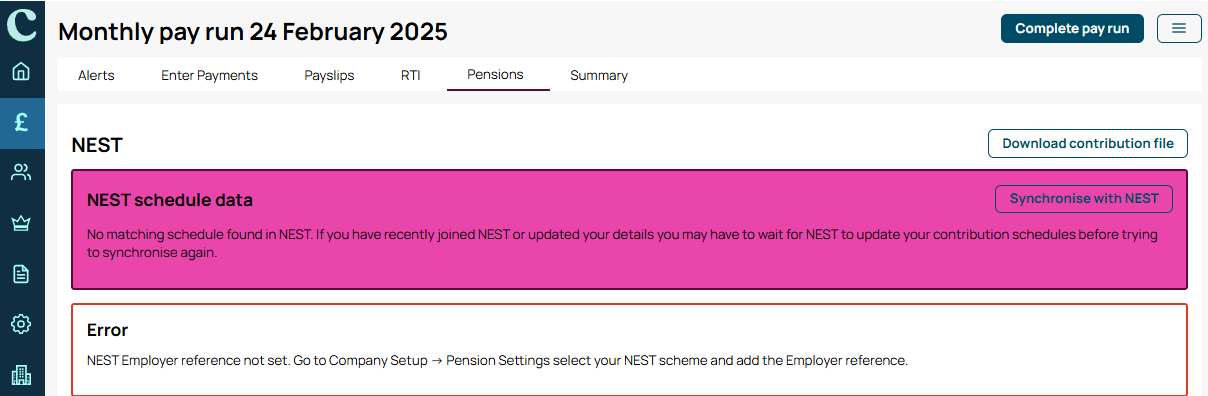Open the Payslips tab
1208x396 pixels.
[x=329, y=75]
